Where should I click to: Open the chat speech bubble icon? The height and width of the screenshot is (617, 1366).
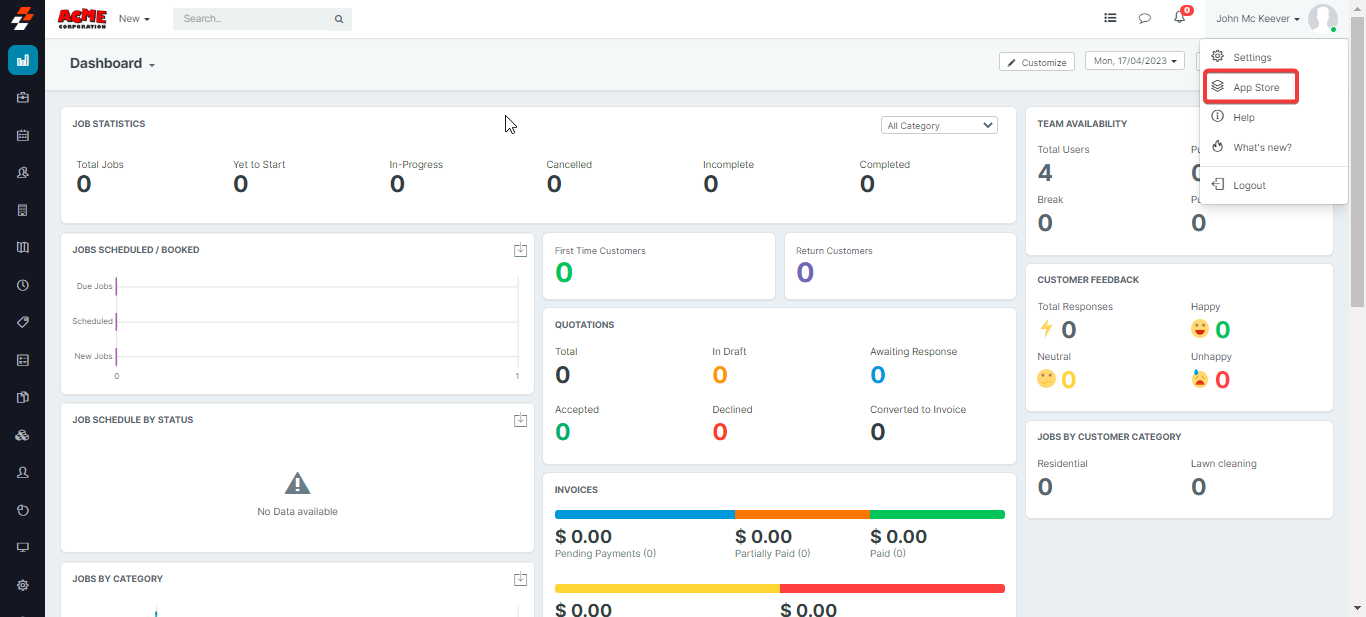tap(1145, 18)
